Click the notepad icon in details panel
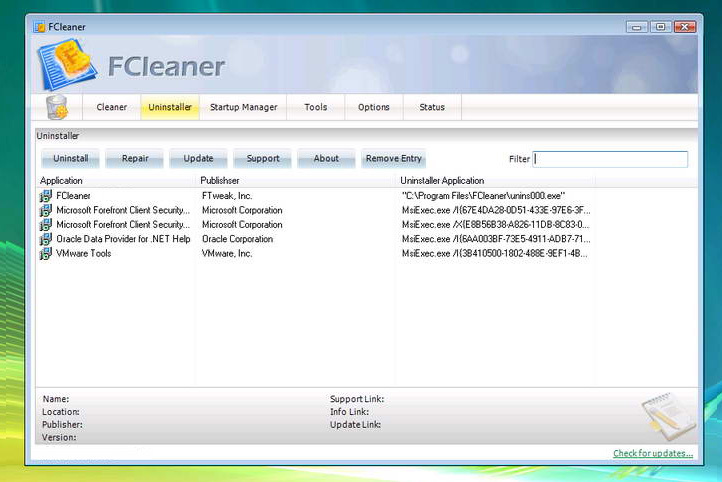722x482 pixels. [x=669, y=416]
